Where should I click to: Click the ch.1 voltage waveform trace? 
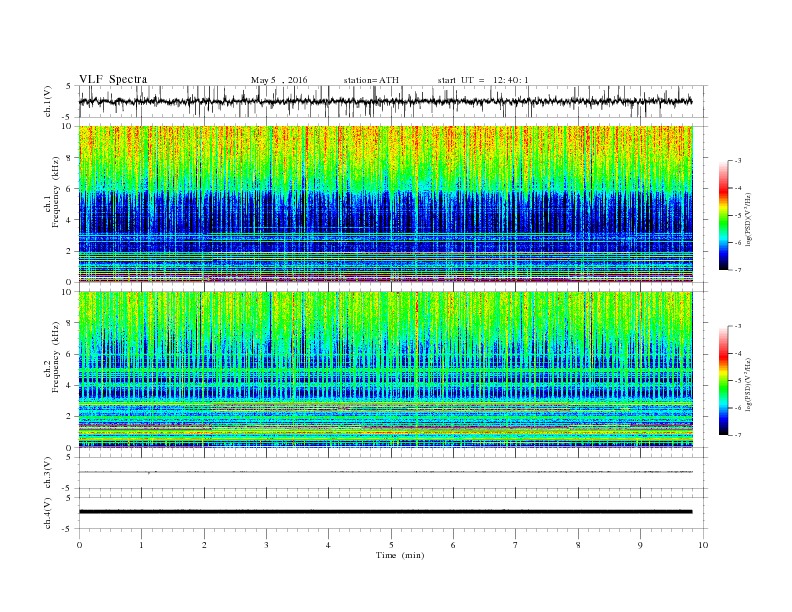[385, 101]
